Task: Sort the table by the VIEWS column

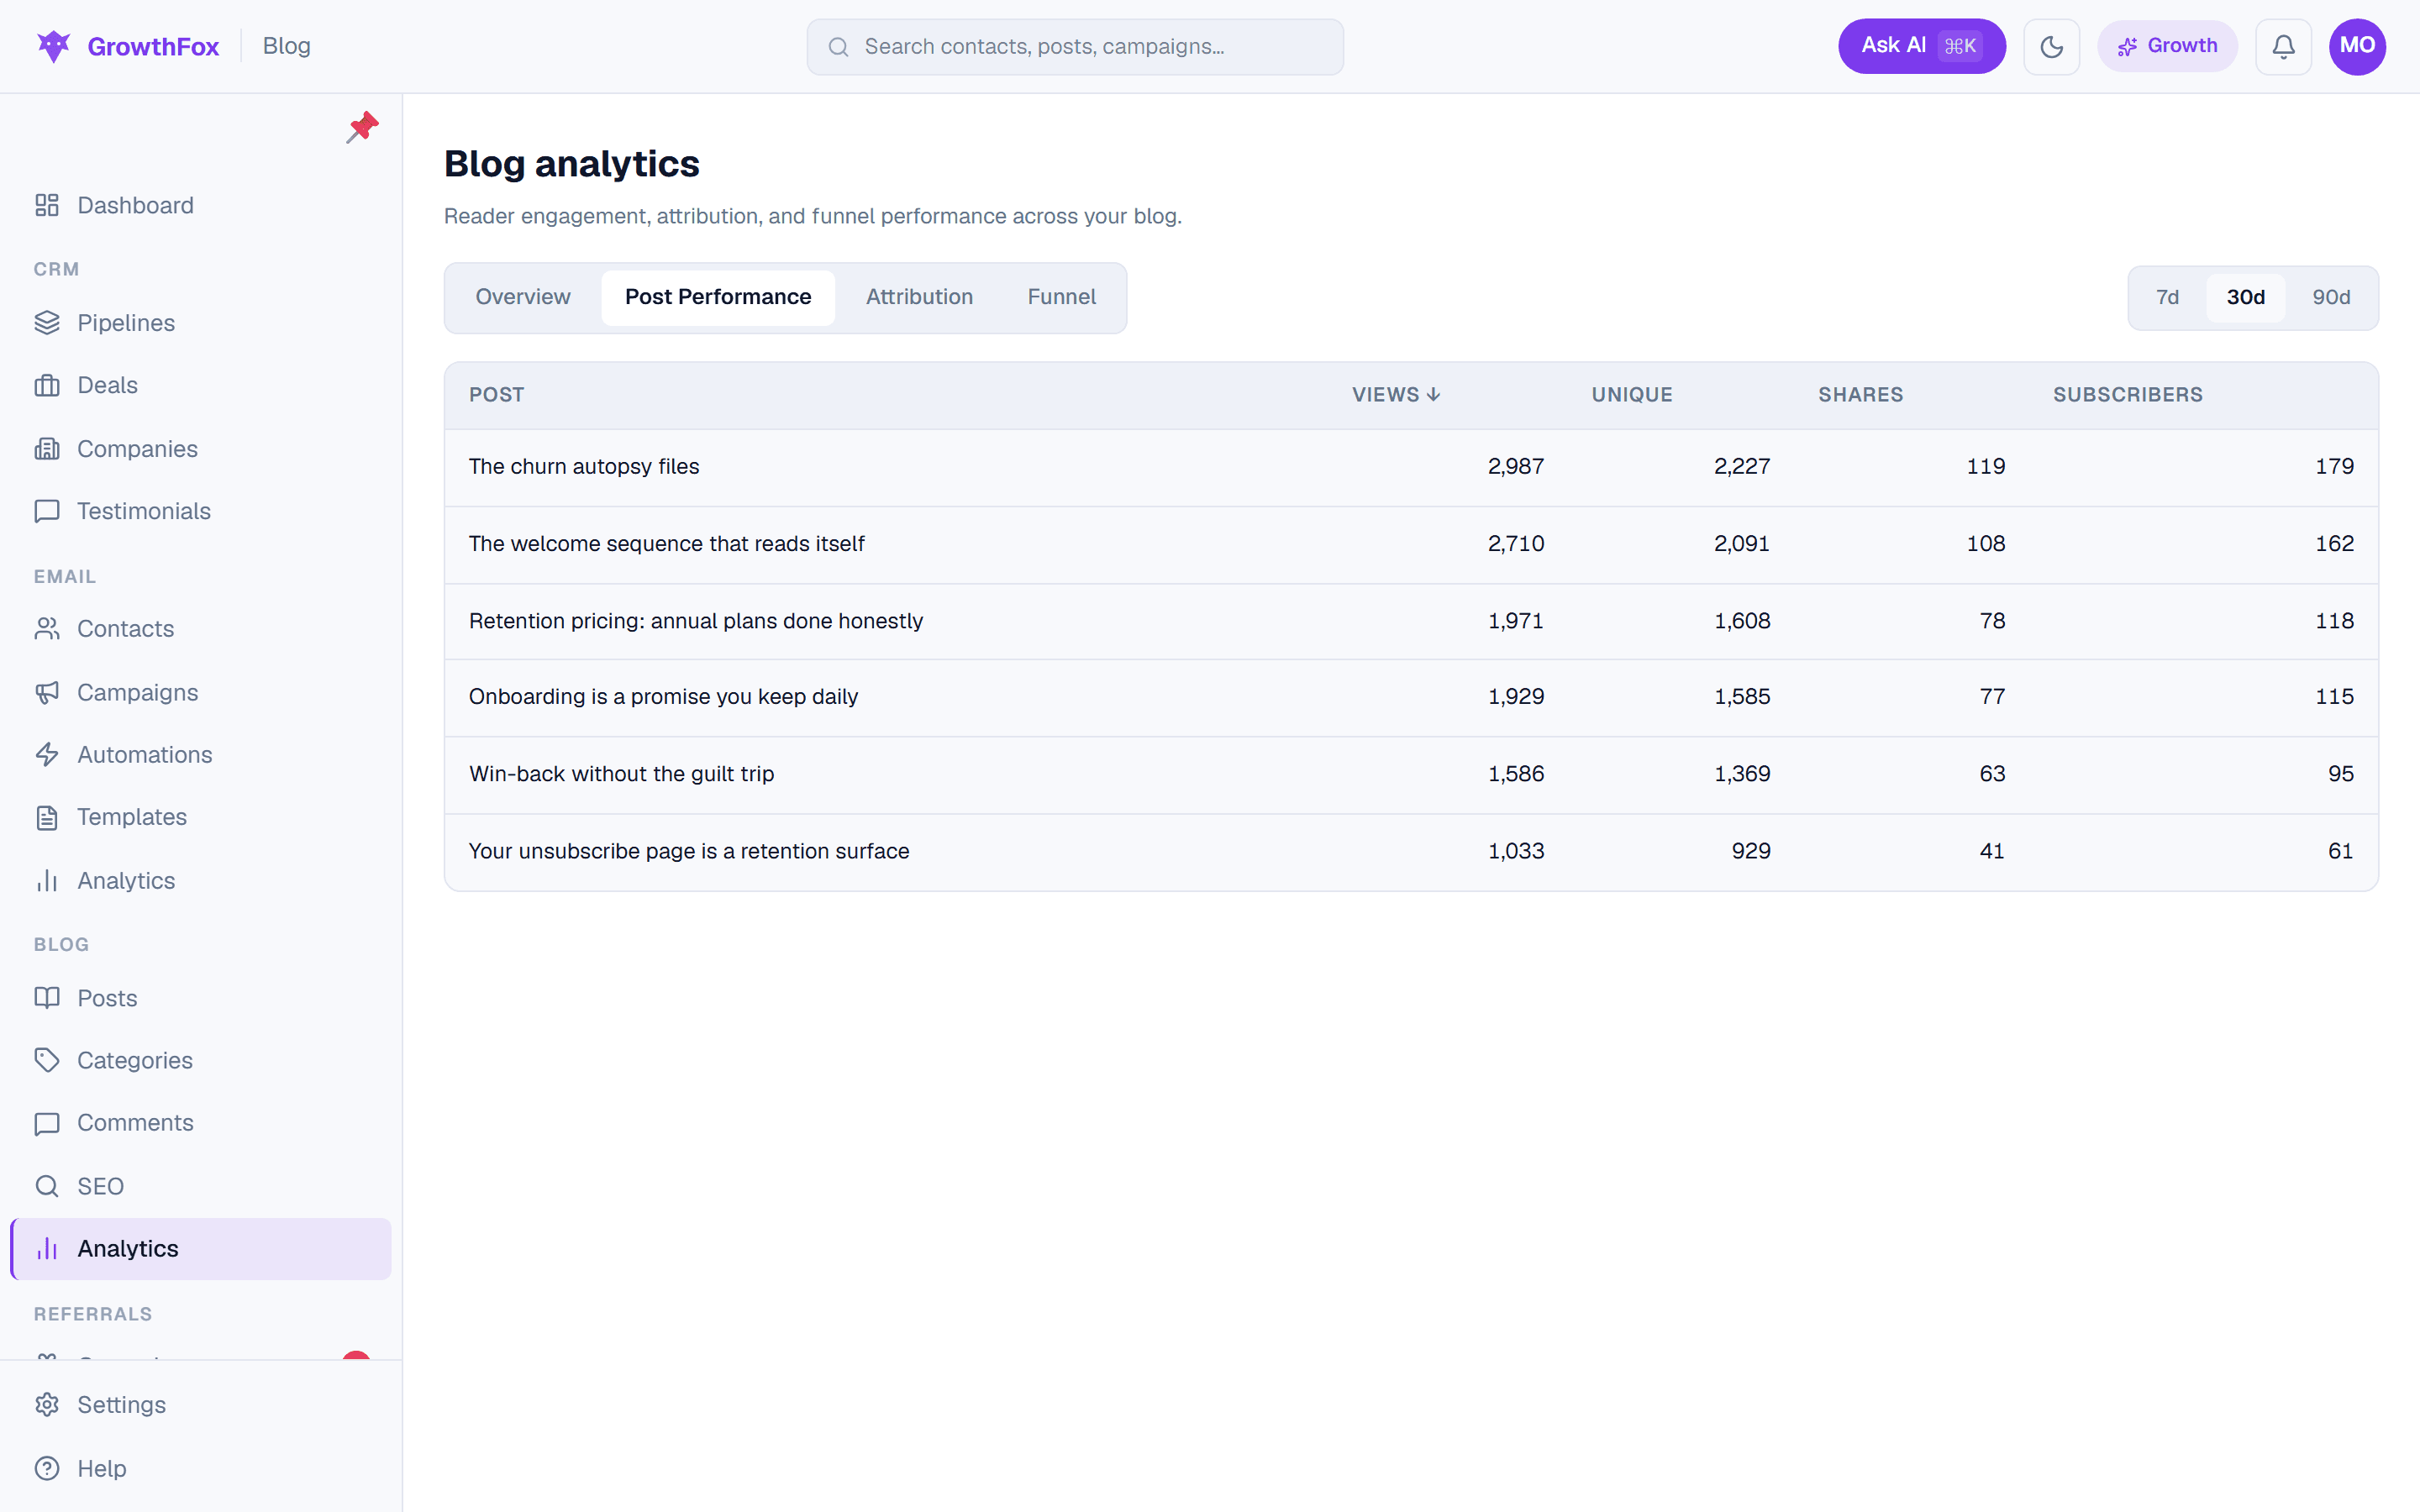Action: coord(1396,395)
